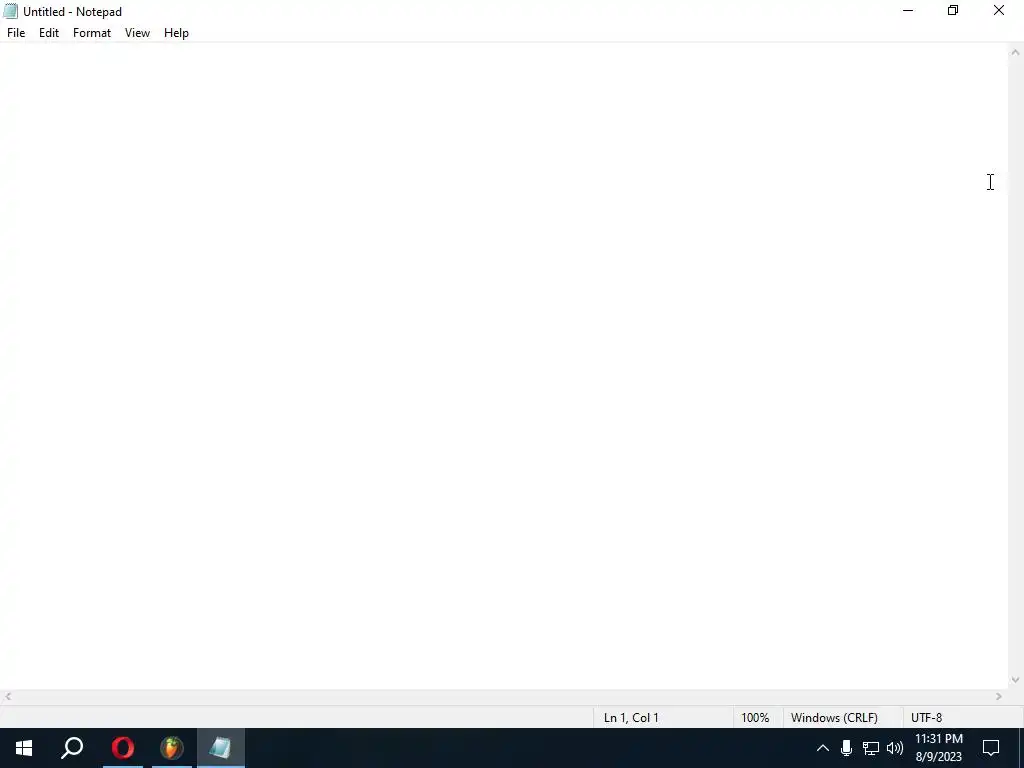Click the horizontal scrollbar left arrow
The height and width of the screenshot is (768, 1024).
tap(7, 697)
